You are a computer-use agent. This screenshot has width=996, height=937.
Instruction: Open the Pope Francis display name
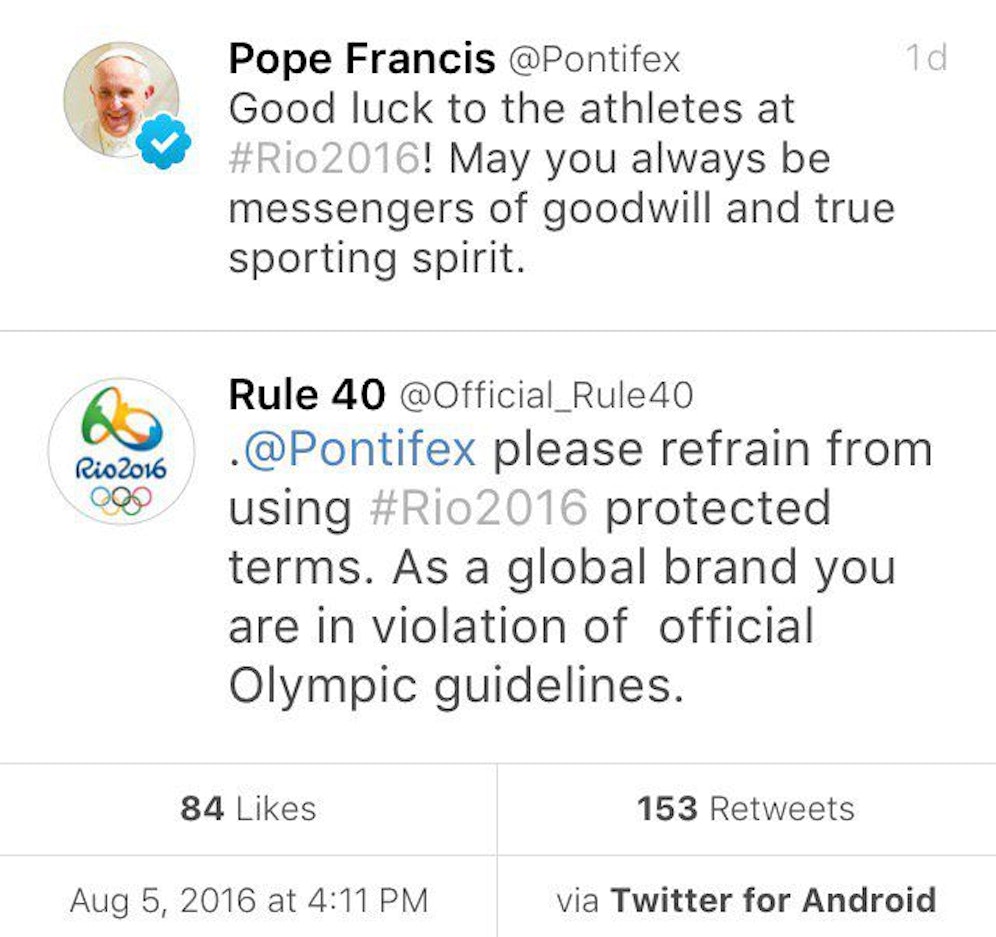(x=361, y=59)
